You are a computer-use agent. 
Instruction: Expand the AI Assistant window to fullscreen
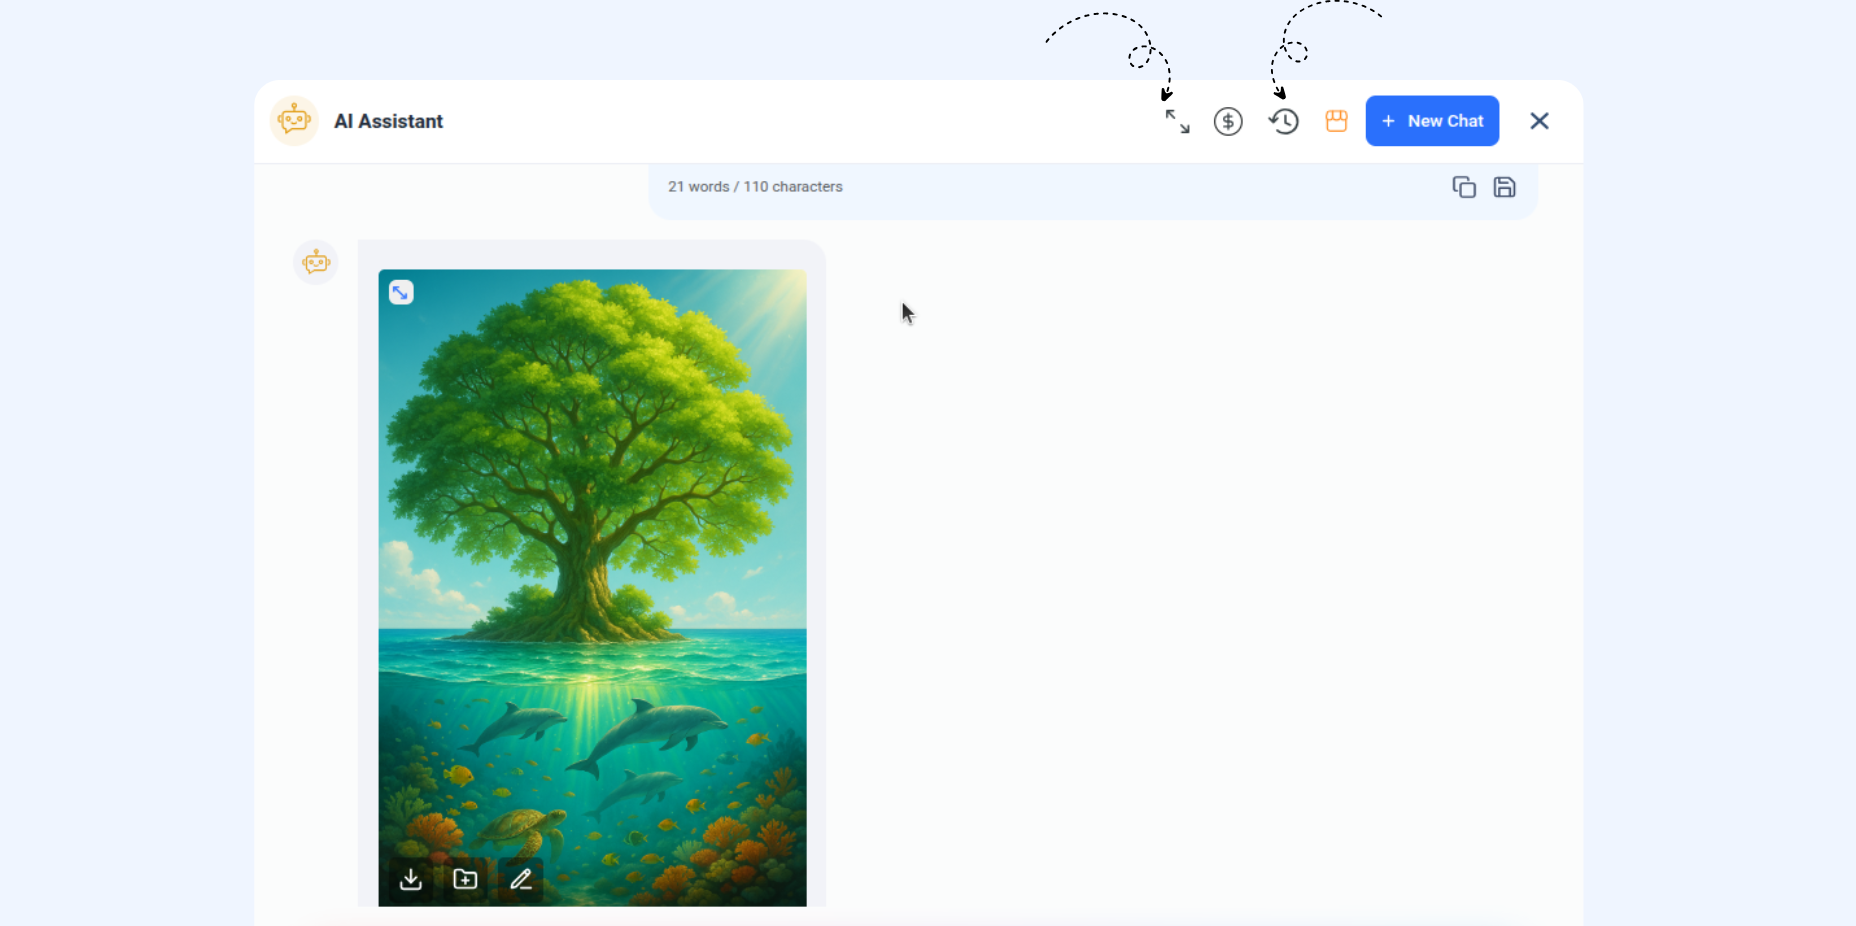[x=1177, y=121]
